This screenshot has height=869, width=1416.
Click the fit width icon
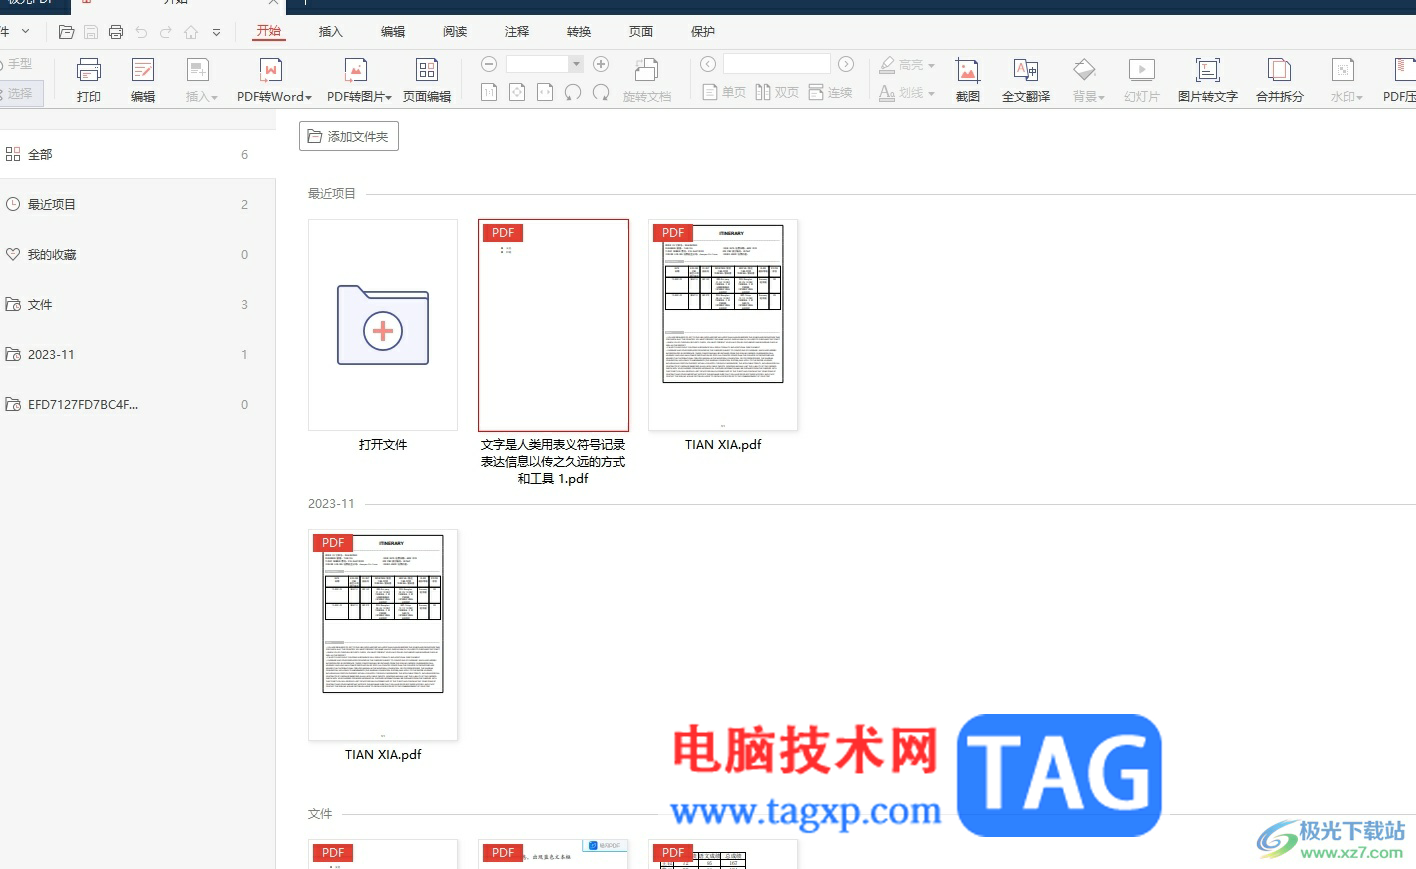(x=545, y=93)
